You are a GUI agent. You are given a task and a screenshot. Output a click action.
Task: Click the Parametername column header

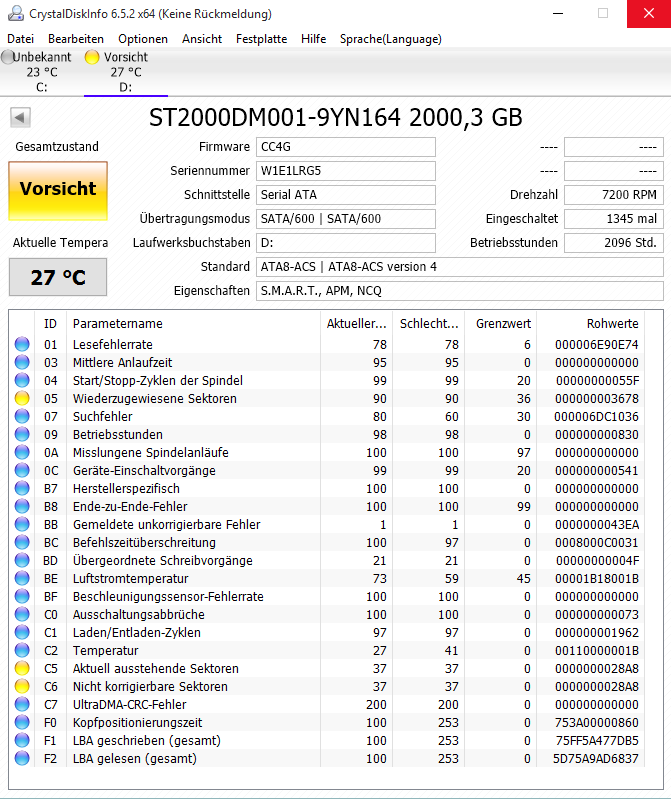pos(193,324)
